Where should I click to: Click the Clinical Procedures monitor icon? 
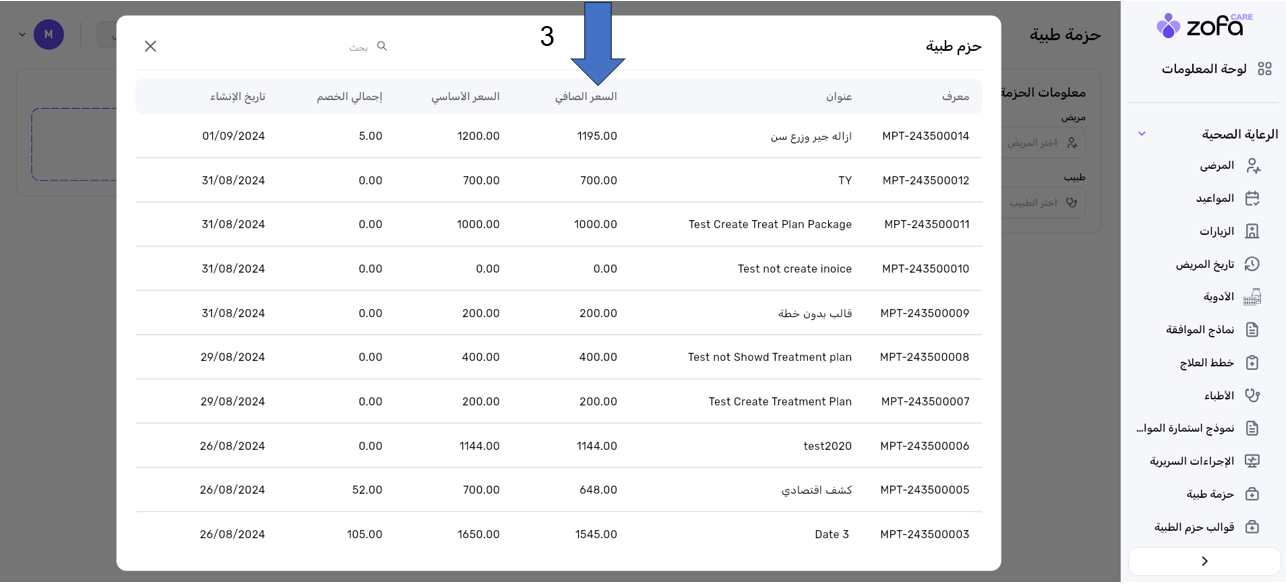click(1252, 461)
